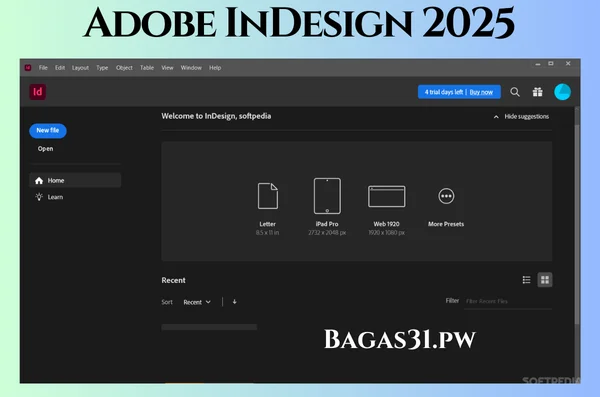Open the user profile avatar

tap(562, 92)
